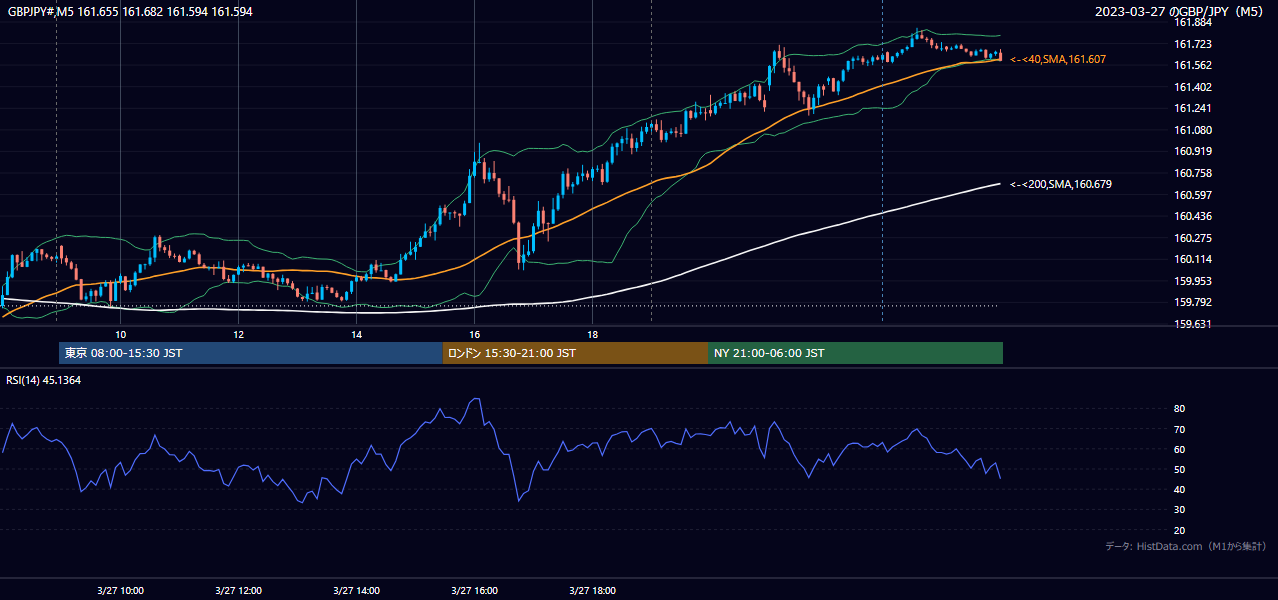This screenshot has height=600, width=1278.
Task: Click the hour label 10 under the price chart
Action: 120,334
